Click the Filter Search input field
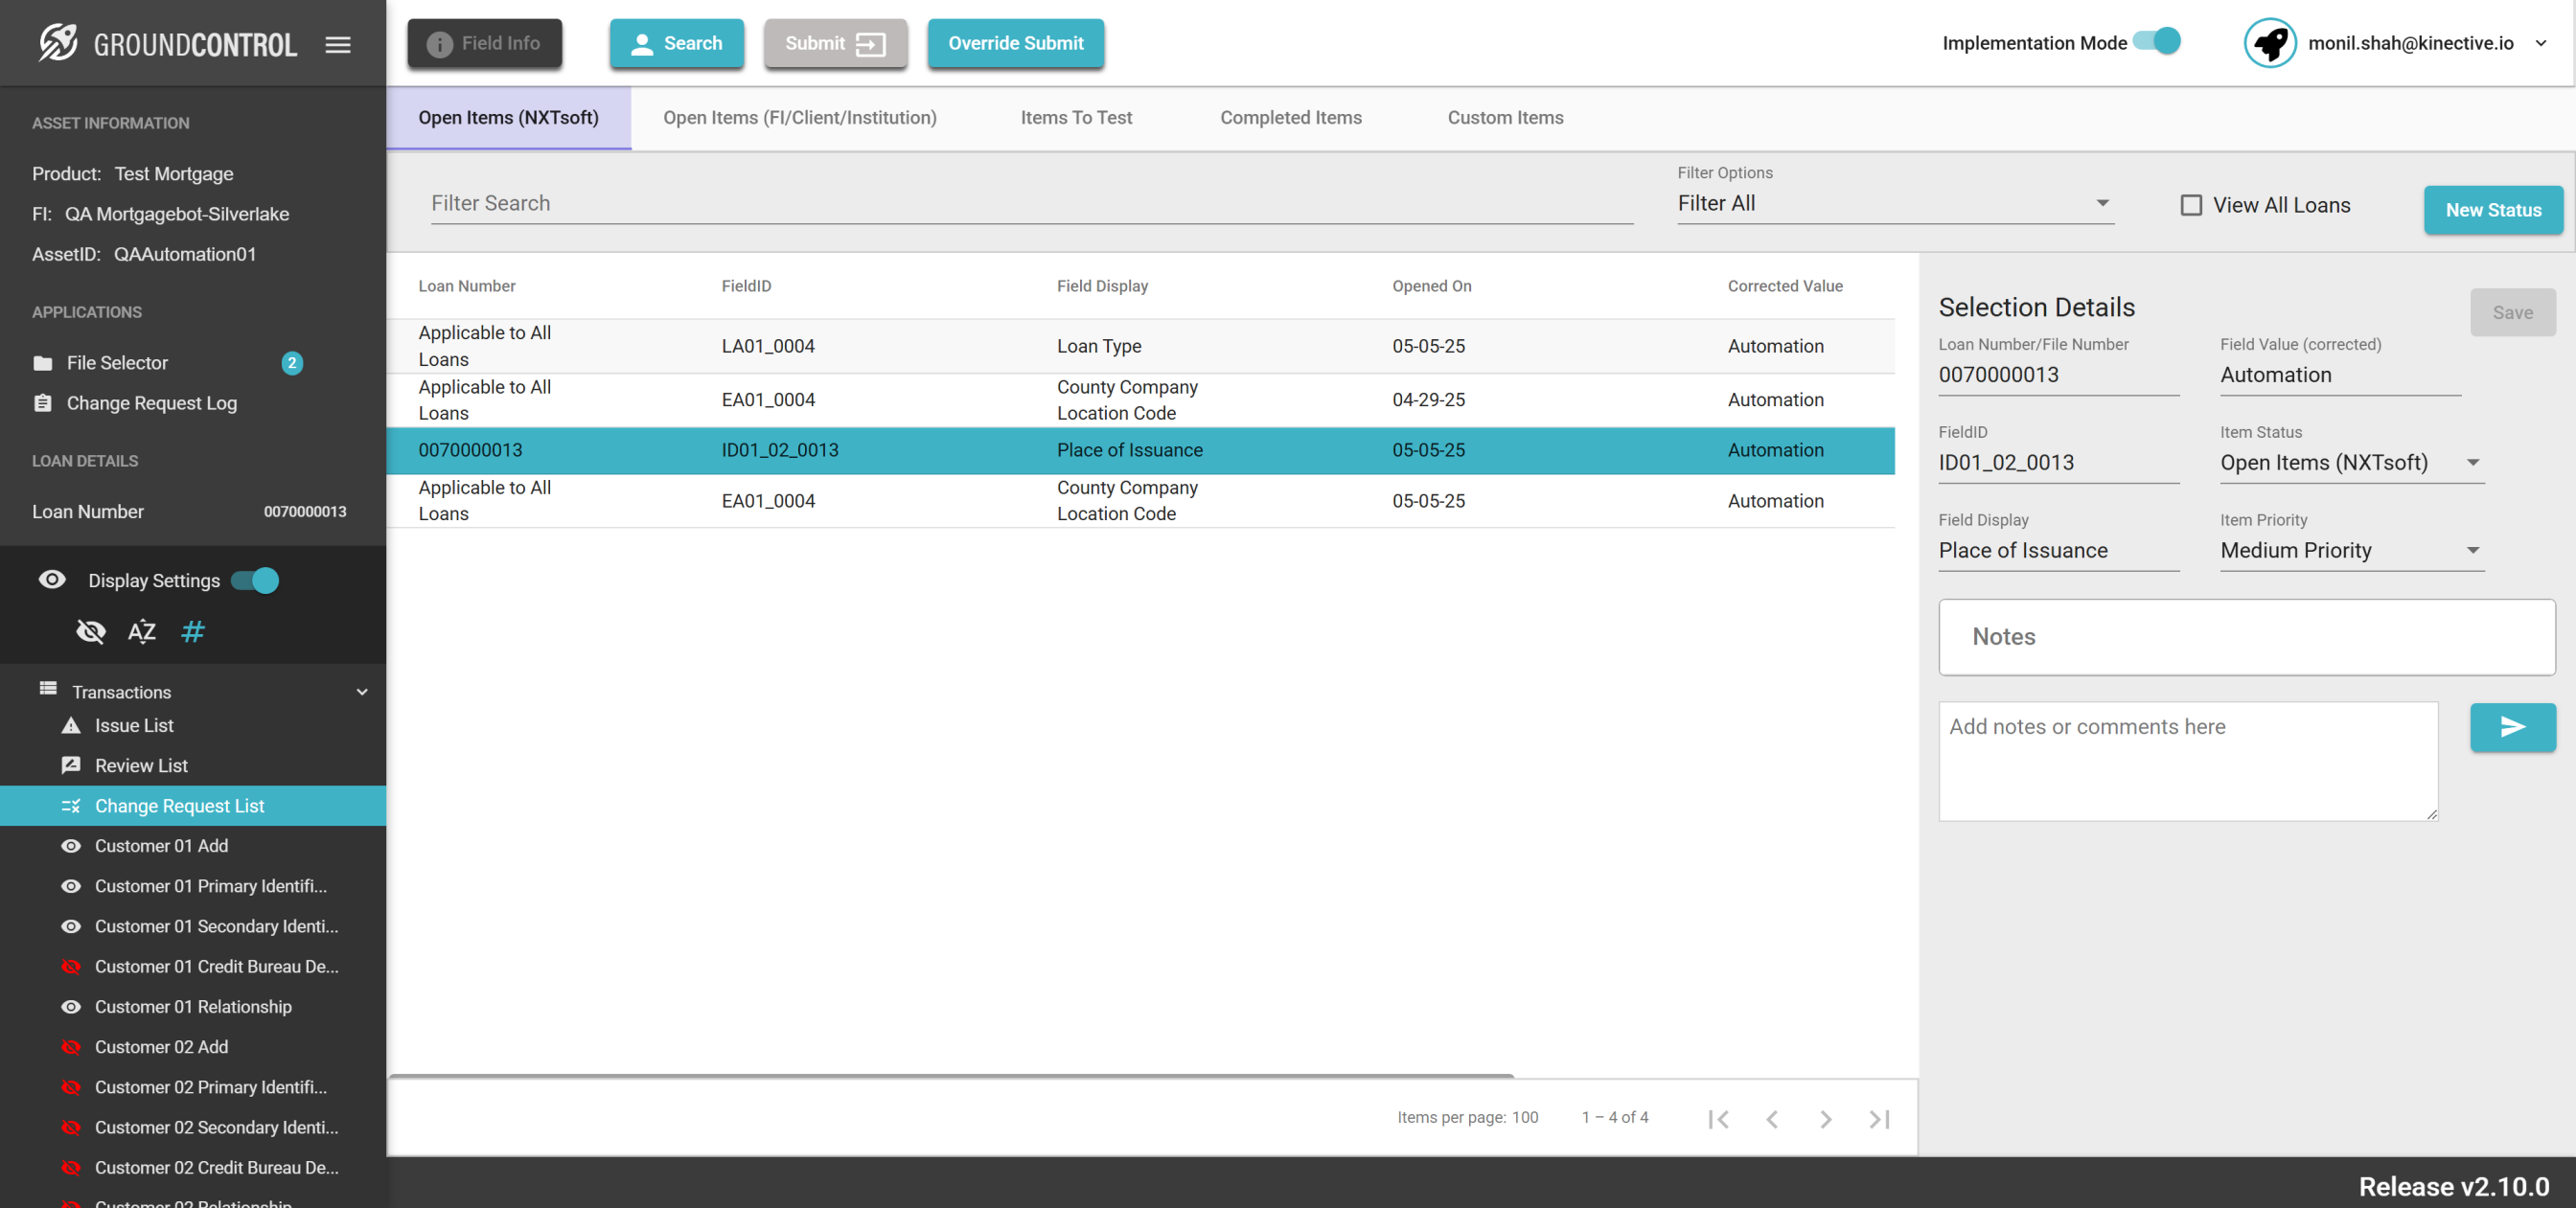The width and height of the screenshot is (2576, 1208). point(1030,203)
